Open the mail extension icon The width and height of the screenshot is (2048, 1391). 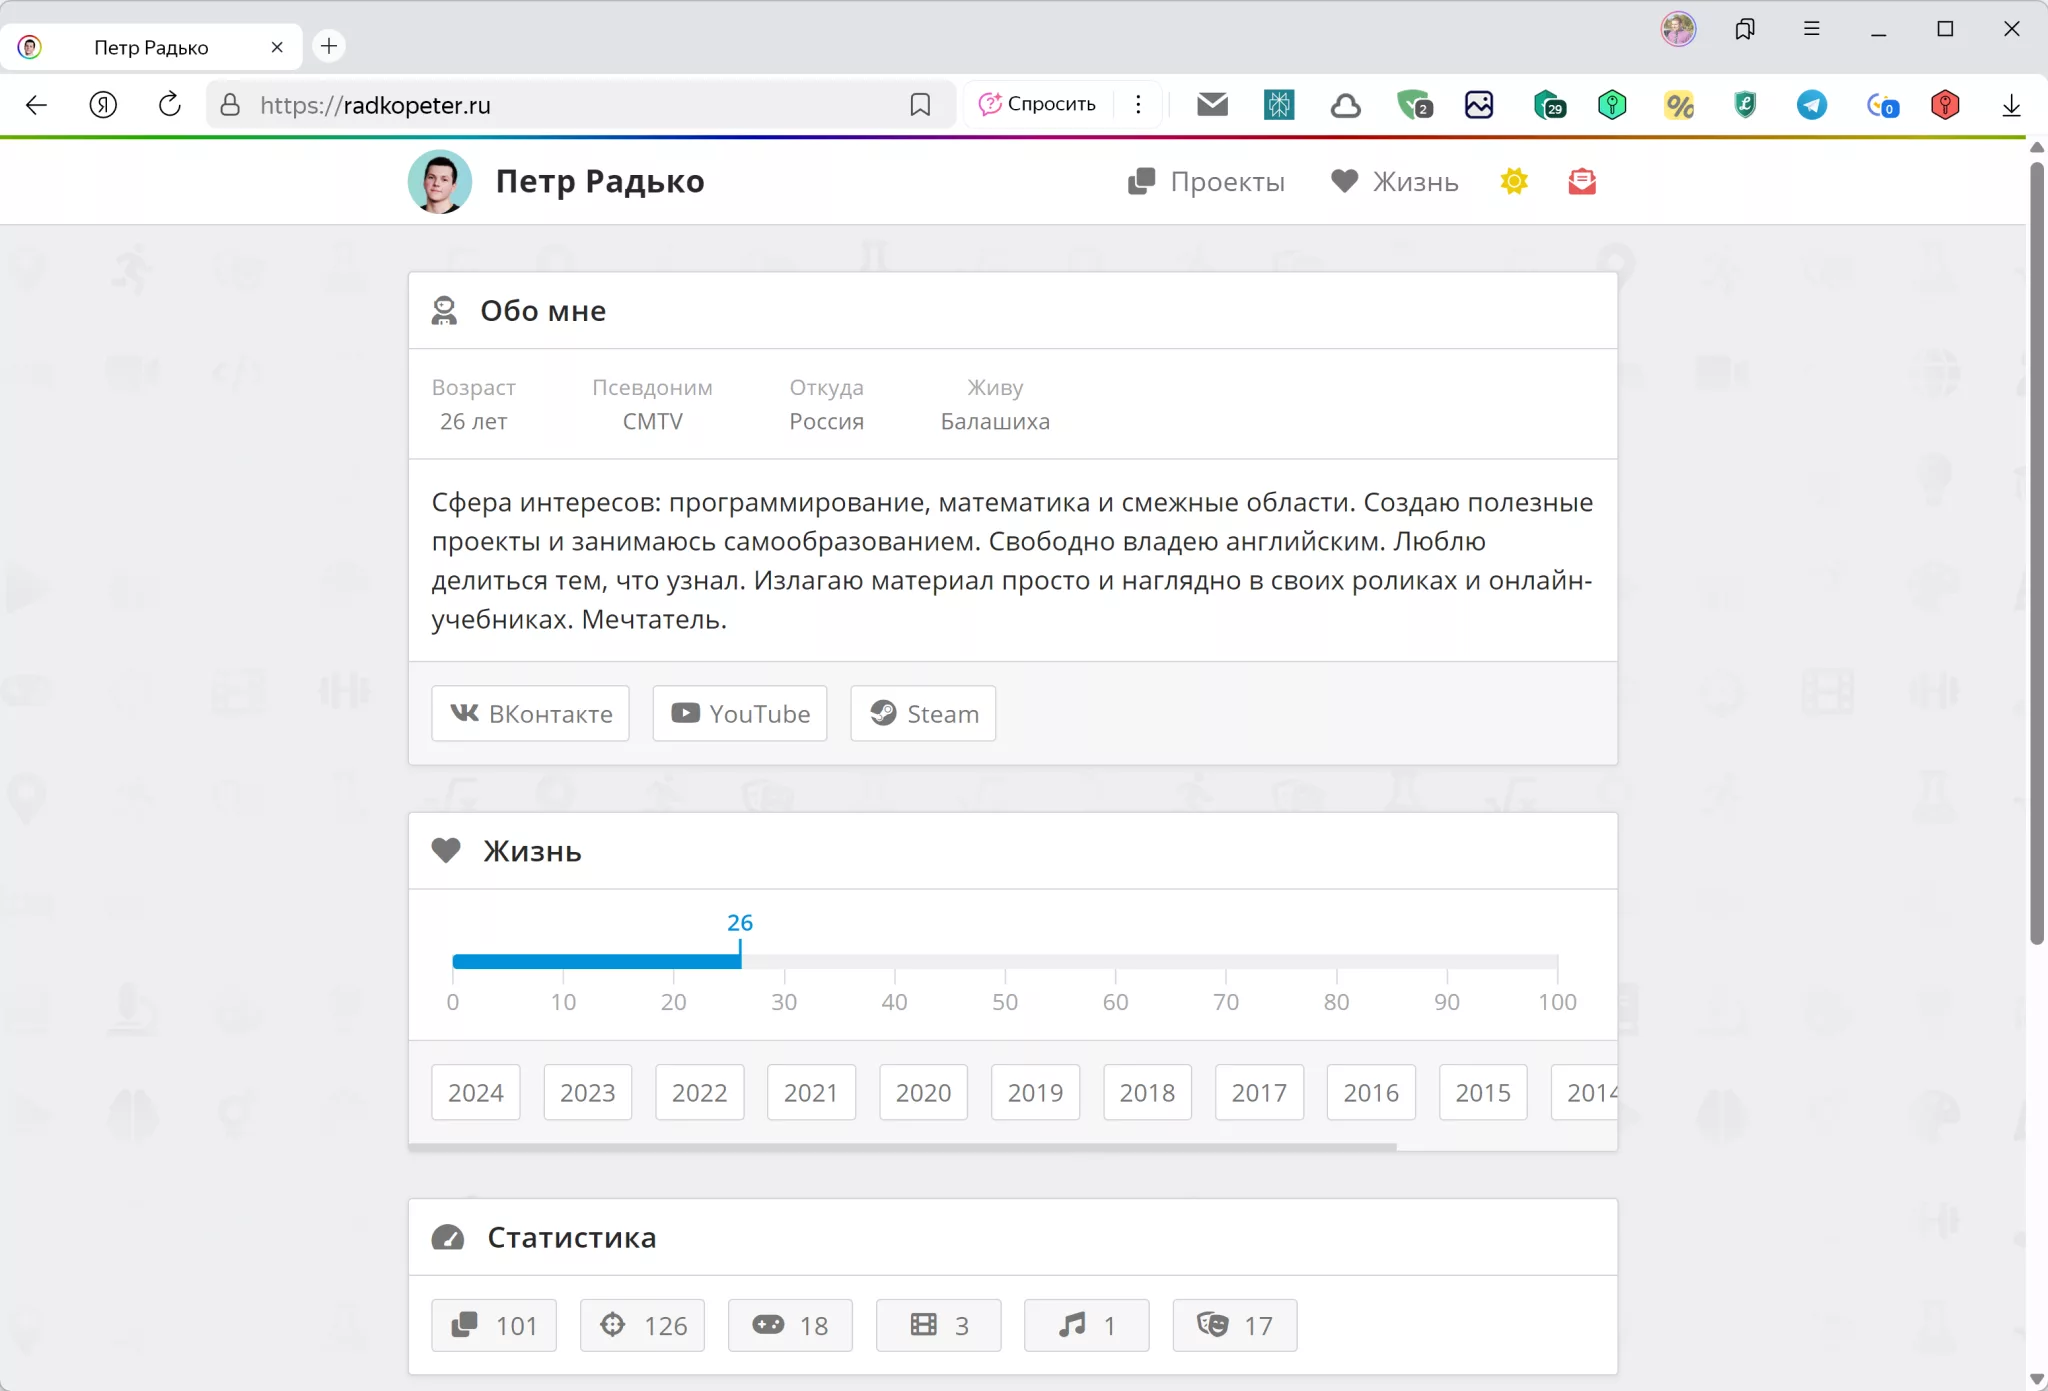click(x=1212, y=104)
